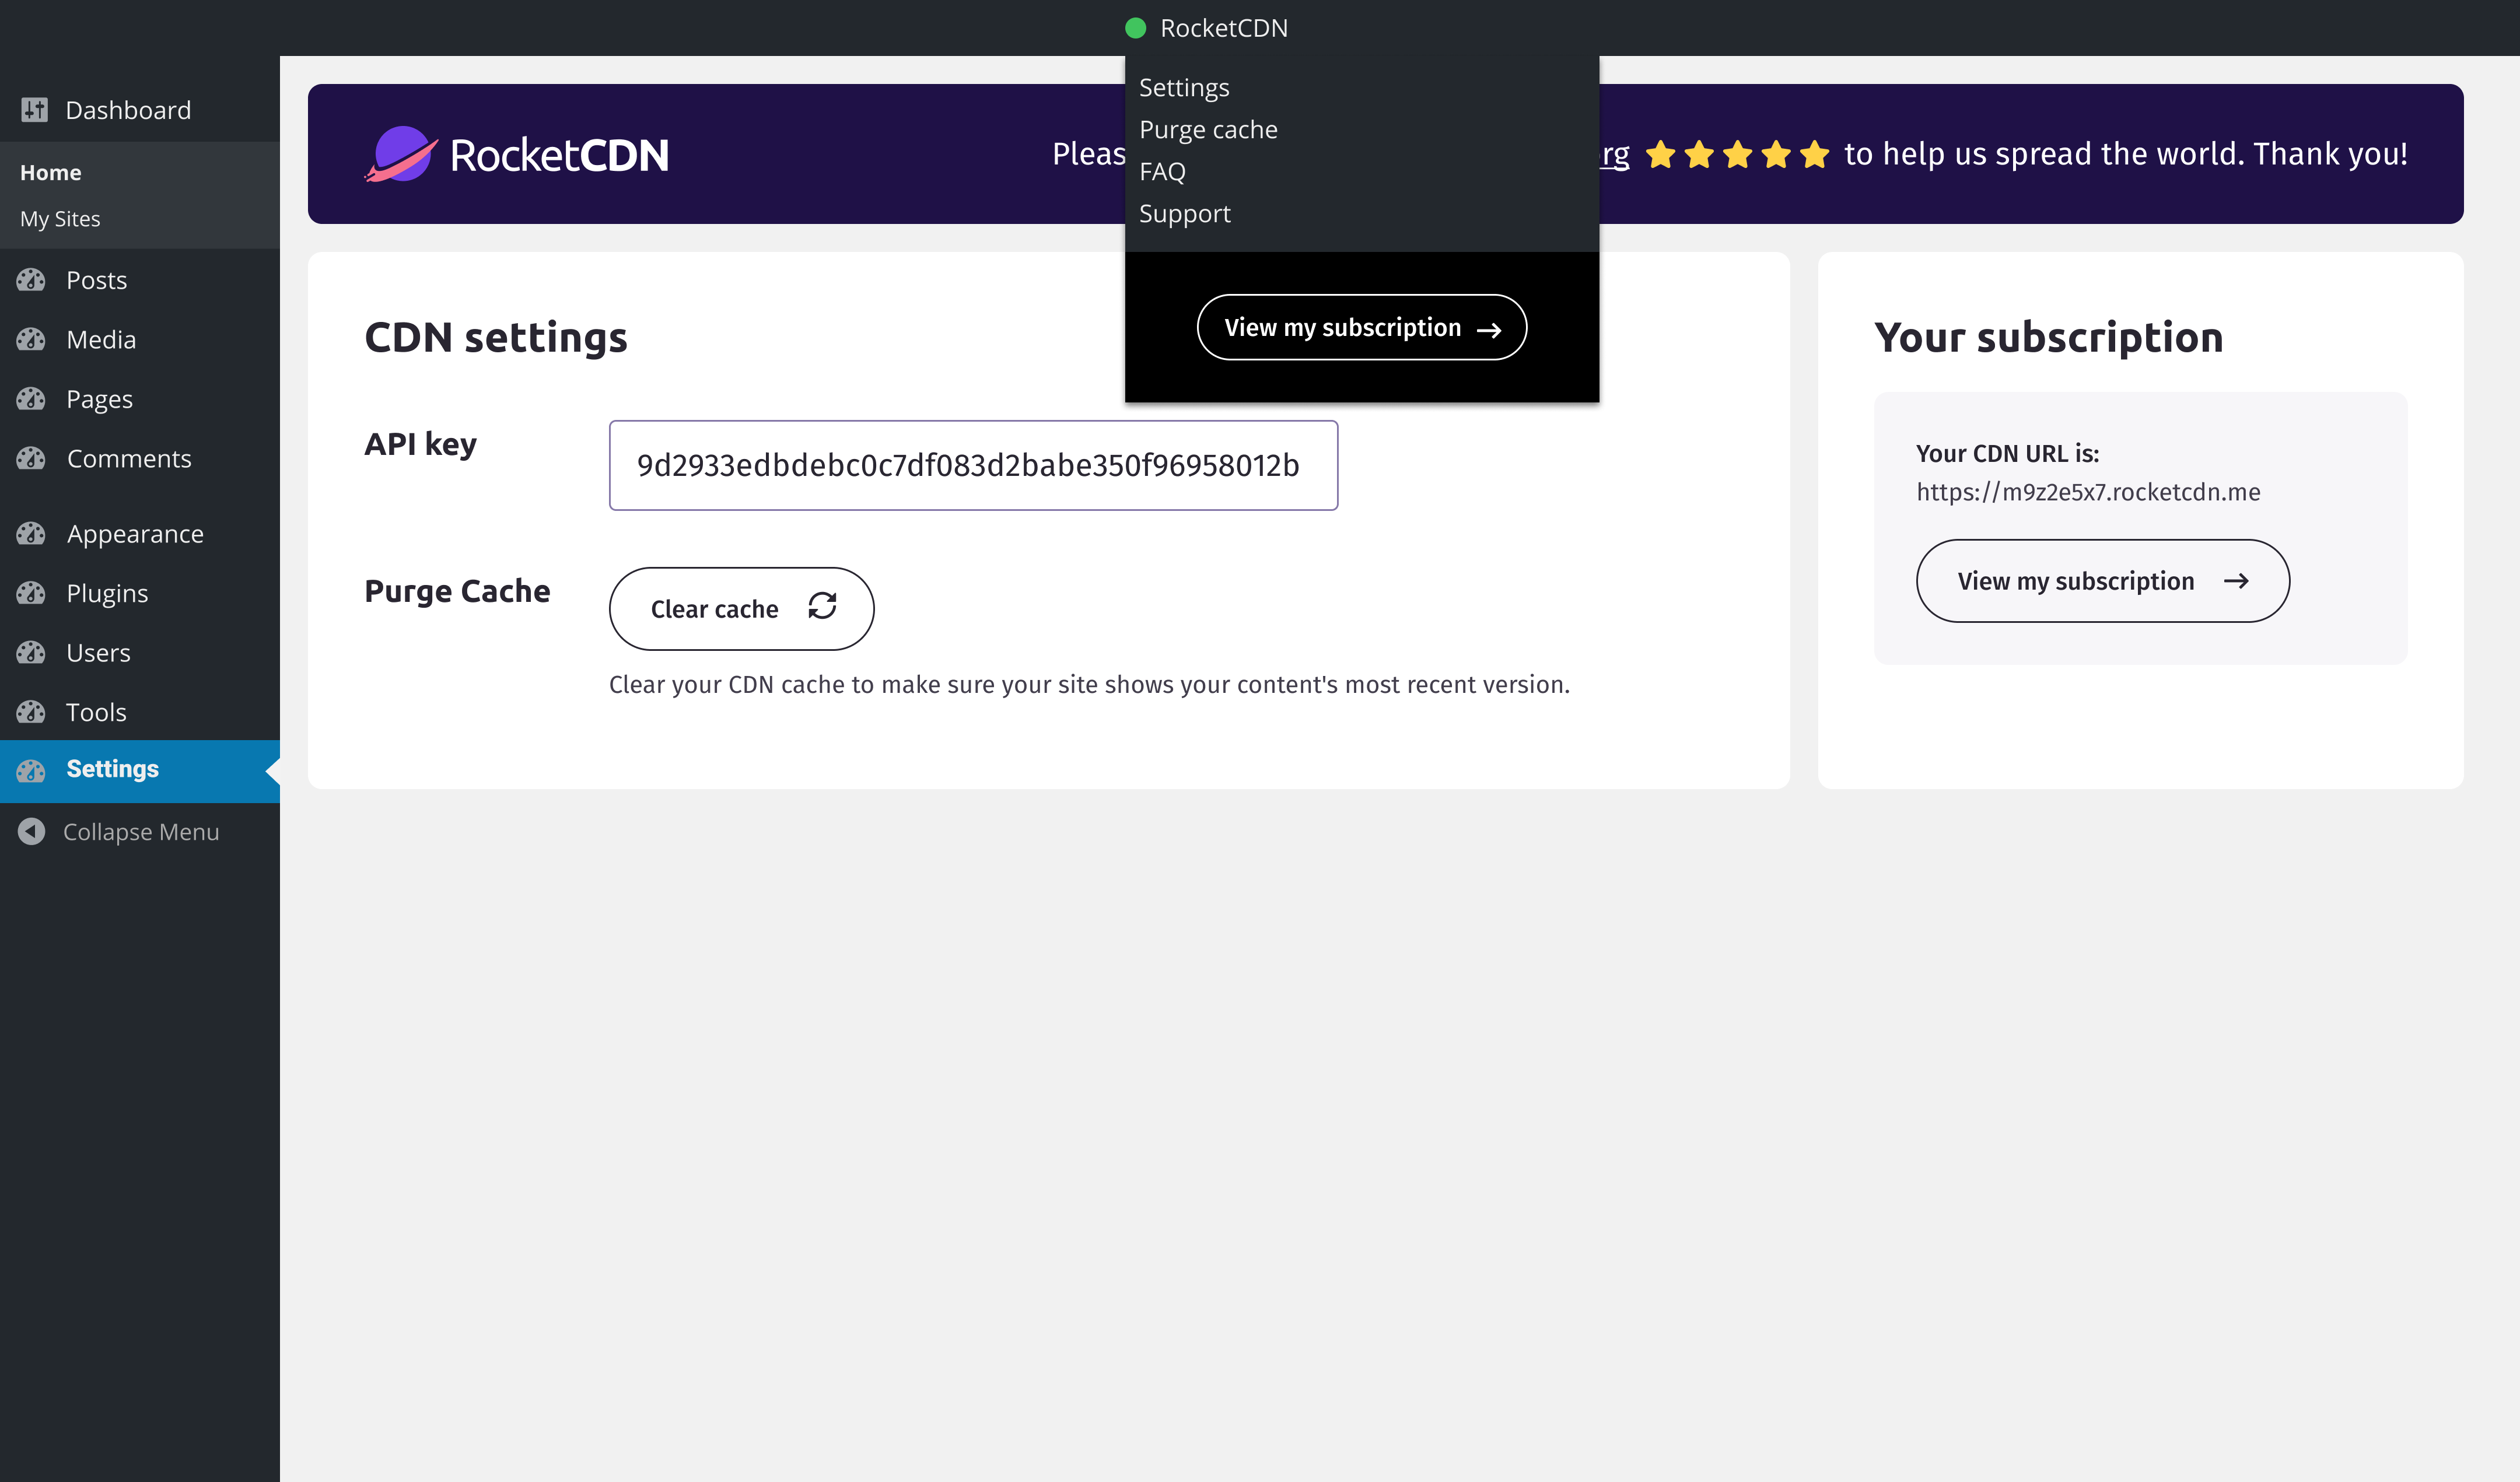Click the Collapse Menu arrow icon

click(32, 832)
